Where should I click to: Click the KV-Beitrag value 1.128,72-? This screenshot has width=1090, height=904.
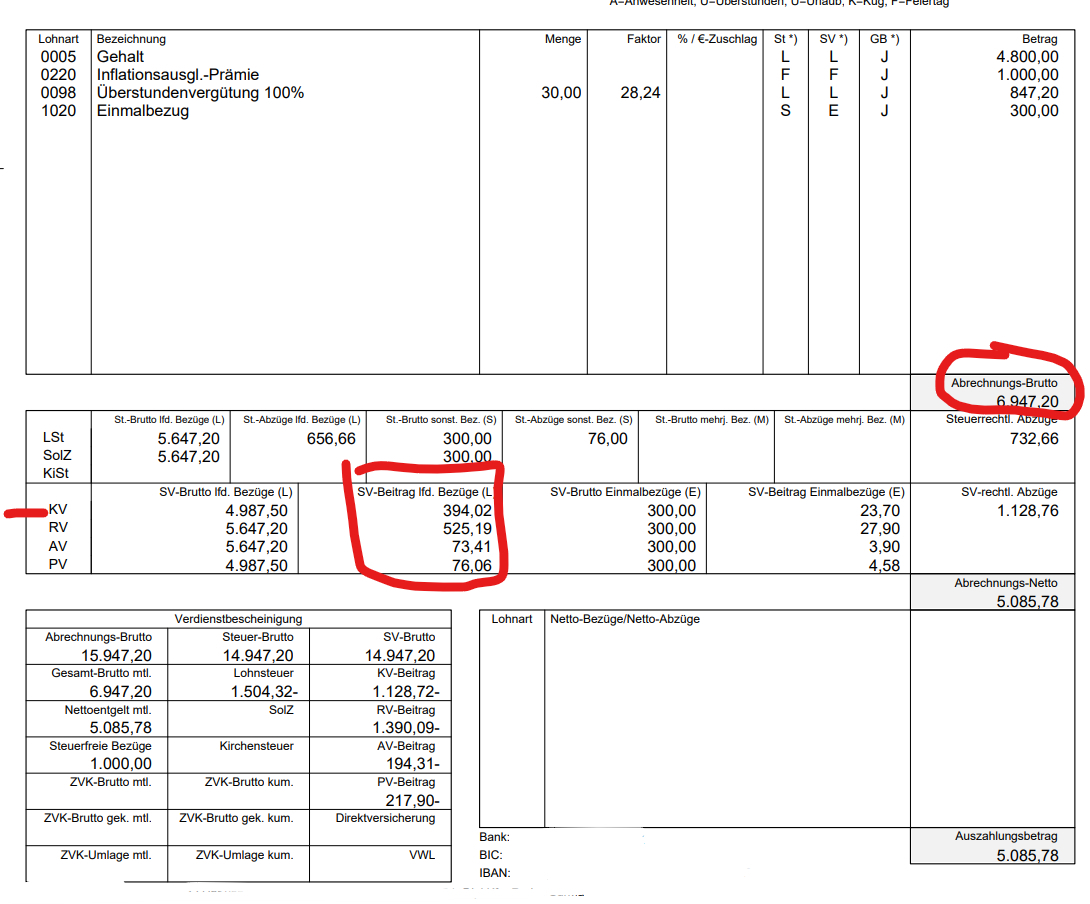point(406,692)
